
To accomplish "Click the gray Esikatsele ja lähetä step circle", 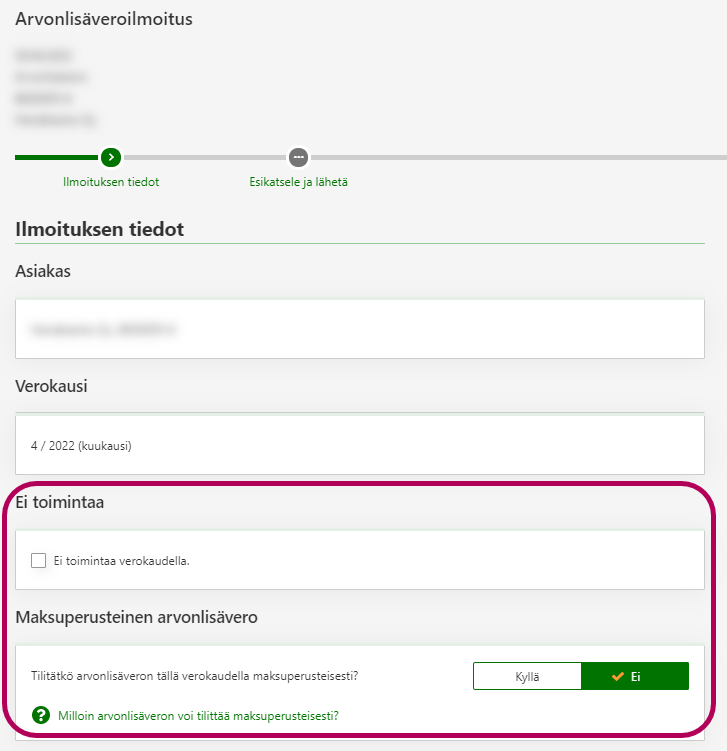I will [298, 157].
